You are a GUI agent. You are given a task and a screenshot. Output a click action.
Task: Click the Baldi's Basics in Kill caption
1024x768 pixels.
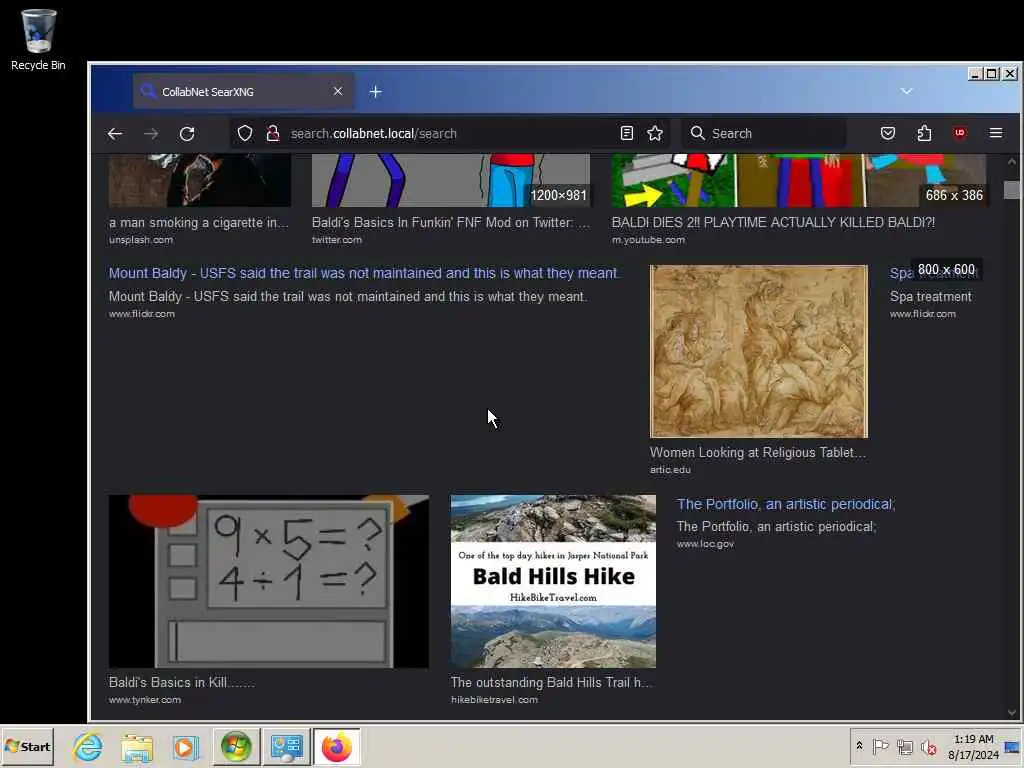click(182, 682)
